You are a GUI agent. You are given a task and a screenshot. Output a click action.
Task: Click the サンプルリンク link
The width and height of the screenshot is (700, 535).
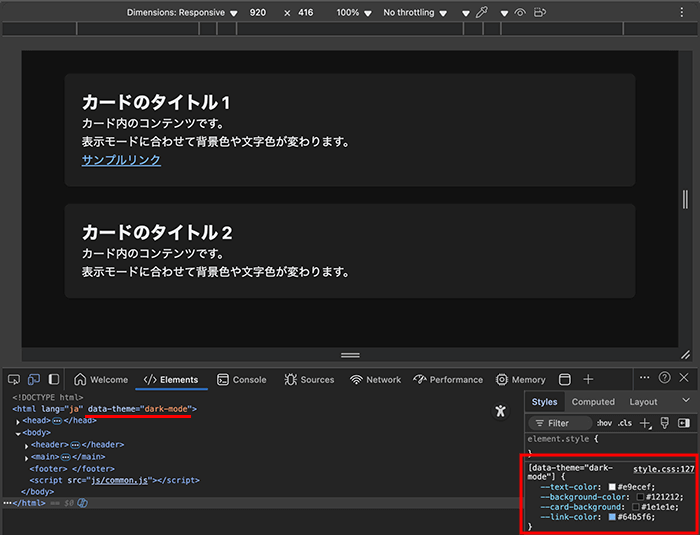pyautogui.click(x=121, y=160)
